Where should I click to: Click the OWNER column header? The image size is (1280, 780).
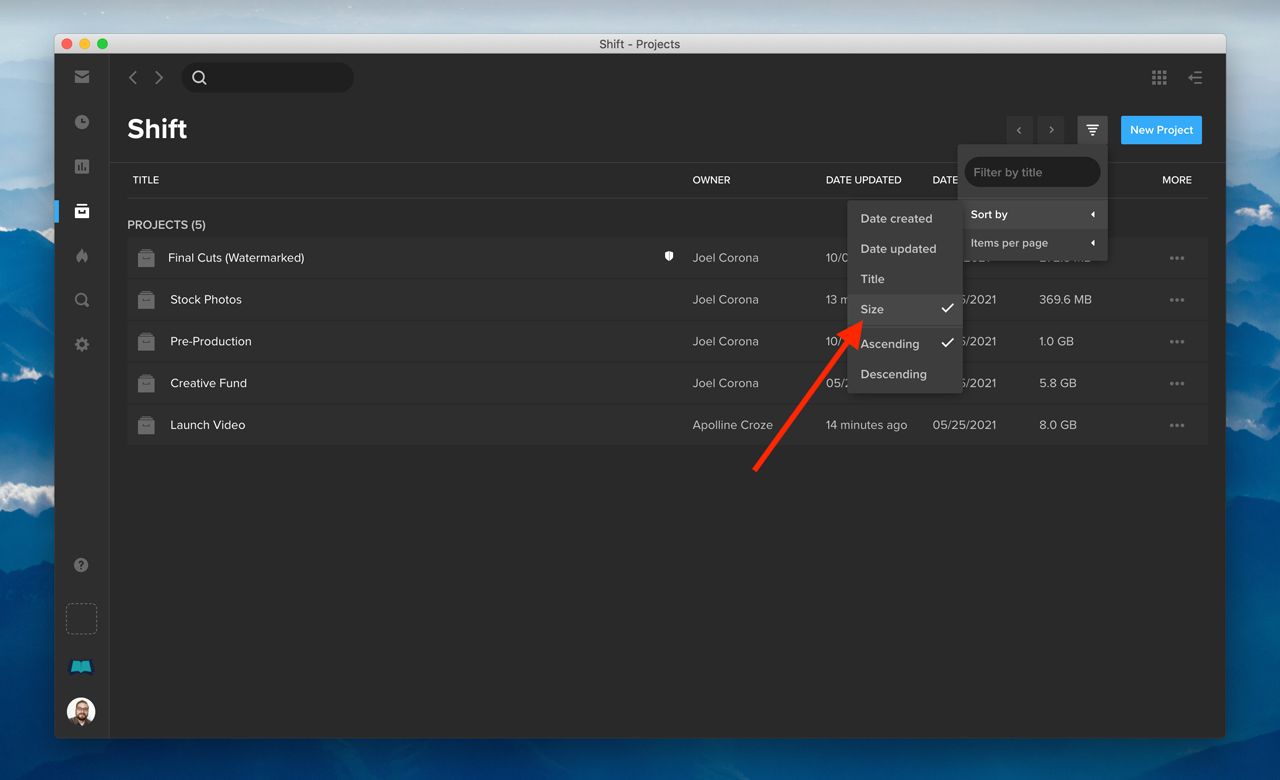[711, 180]
